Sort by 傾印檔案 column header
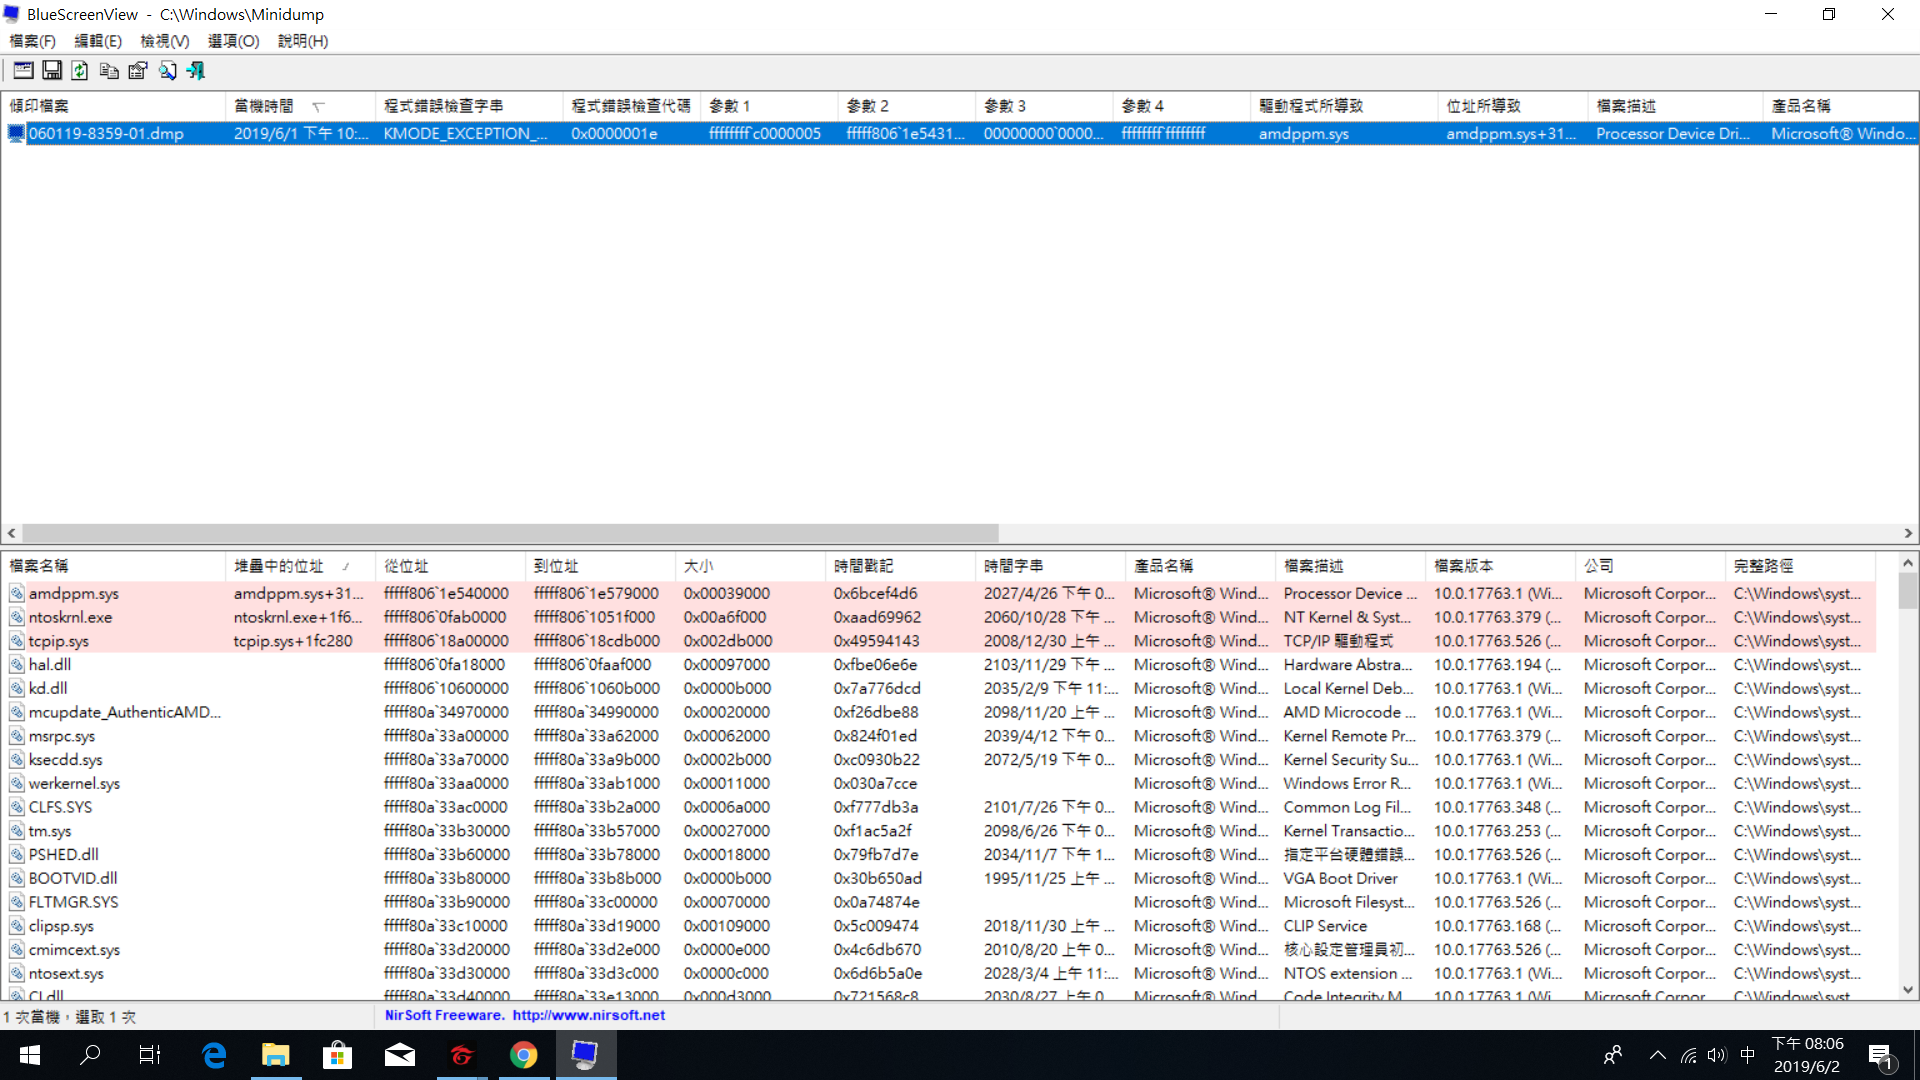Image resolution: width=1920 pixels, height=1080 pixels. pos(114,106)
